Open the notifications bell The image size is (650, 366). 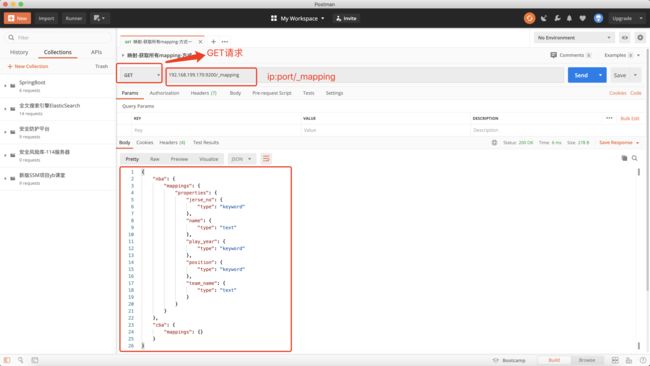[x=569, y=18]
